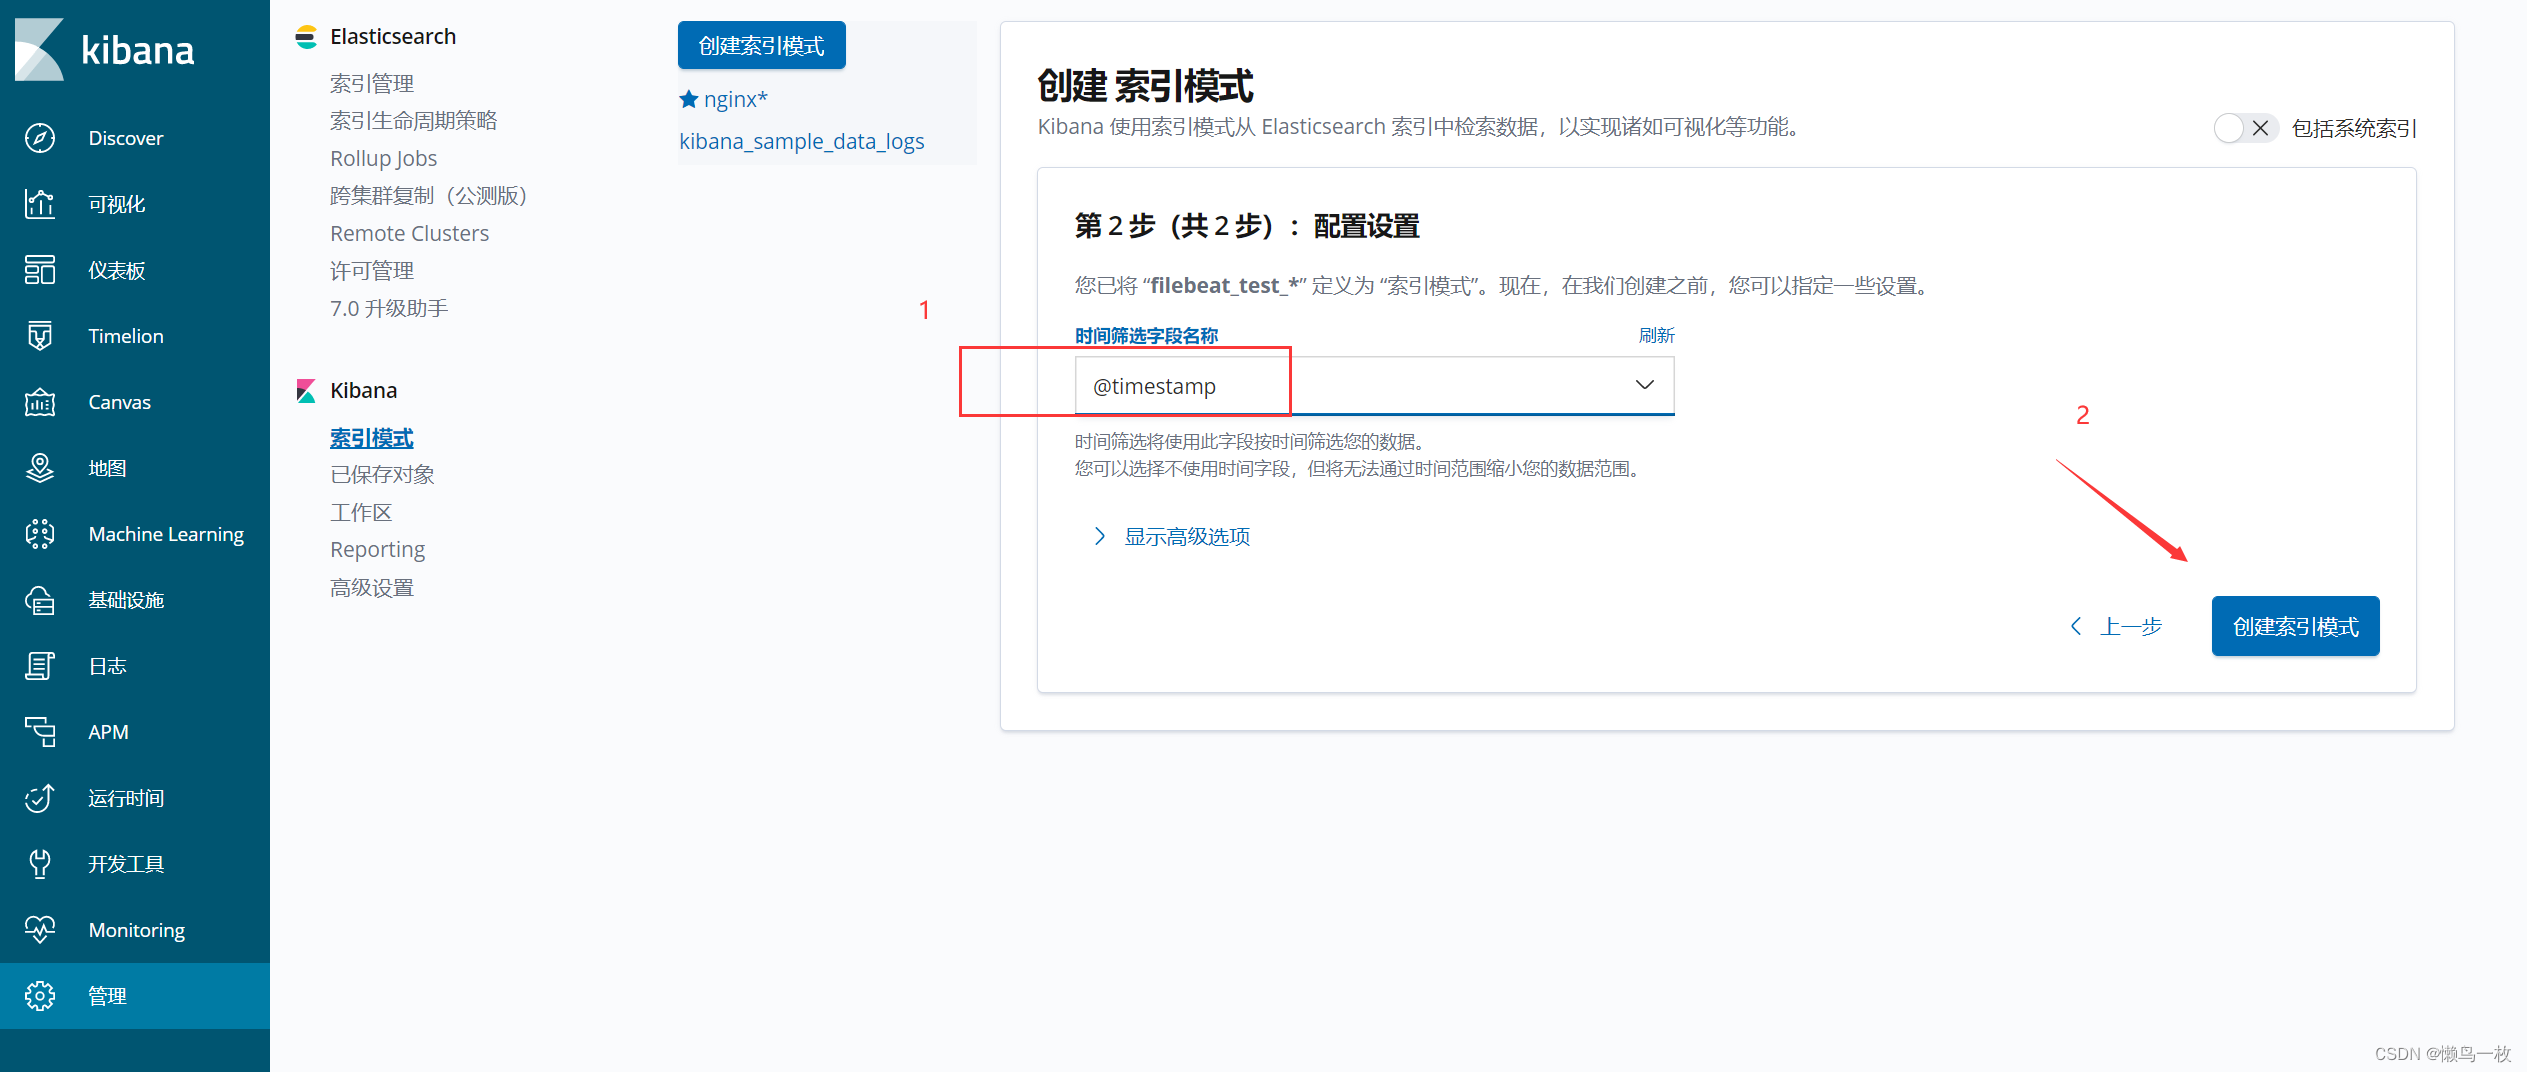This screenshot has height=1072, width=2527.
Task: Go to Monitoring in sidebar
Action: pos(137,930)
